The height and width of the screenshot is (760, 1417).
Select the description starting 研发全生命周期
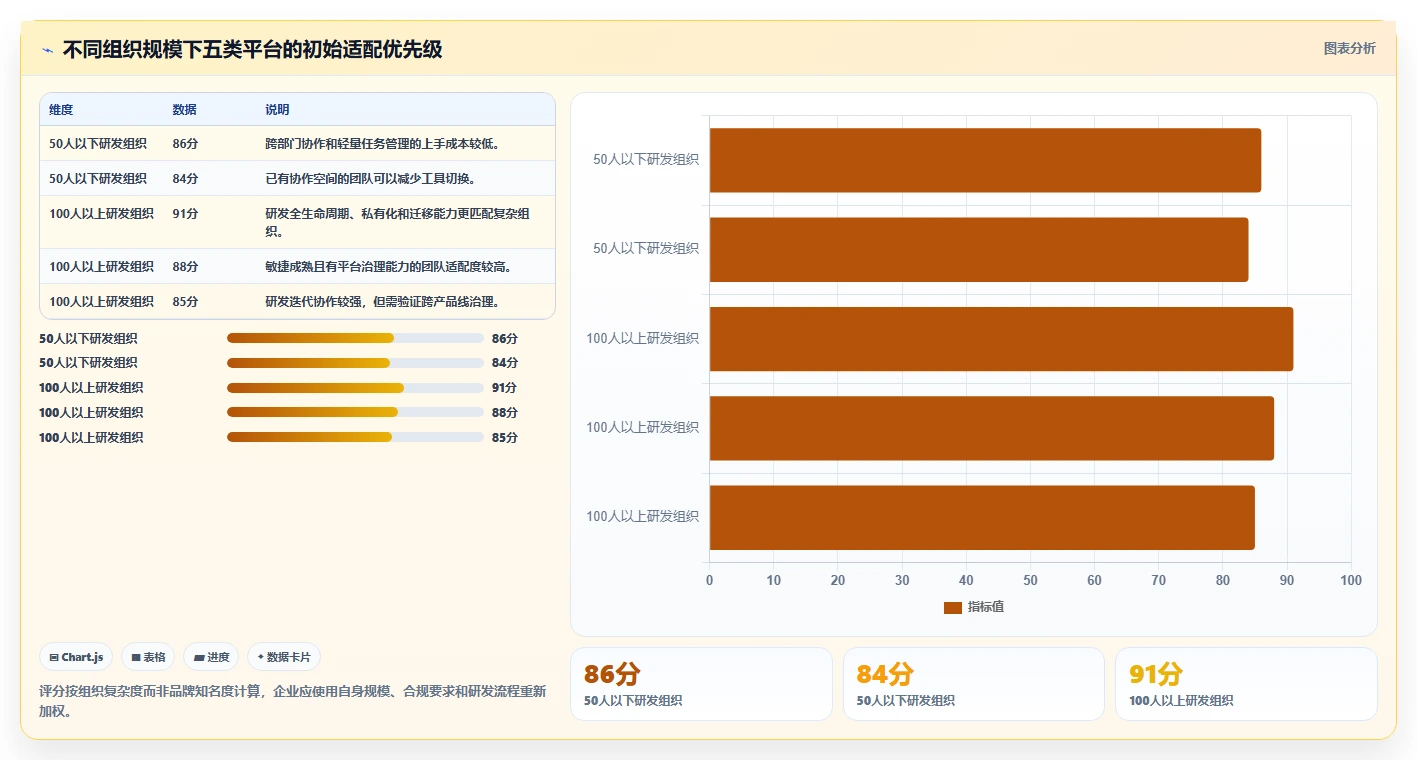coord(397,222)
